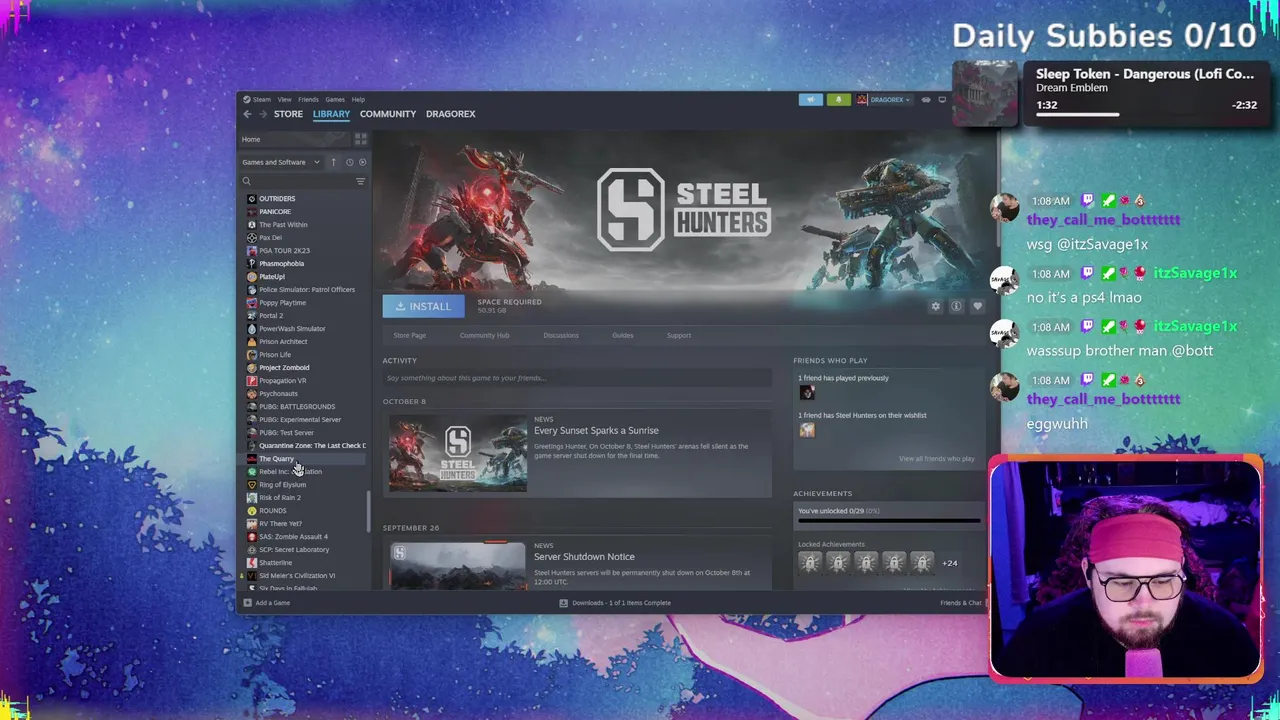Screen dimensions: 1280x720
Task: Select Portal 2 in the library list
Action: pos(305,316)
